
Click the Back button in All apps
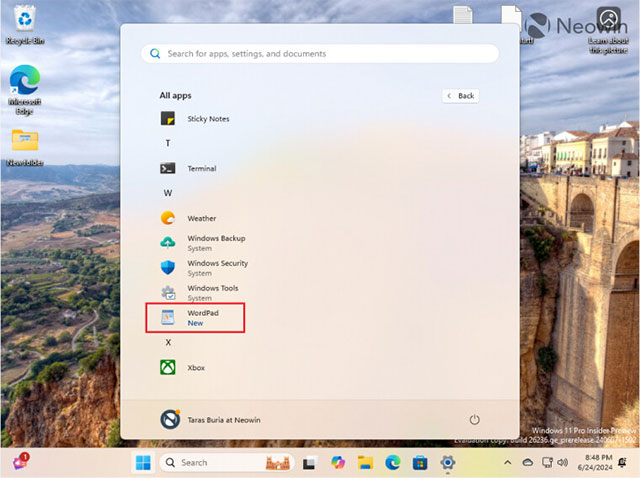click(461, 96)
